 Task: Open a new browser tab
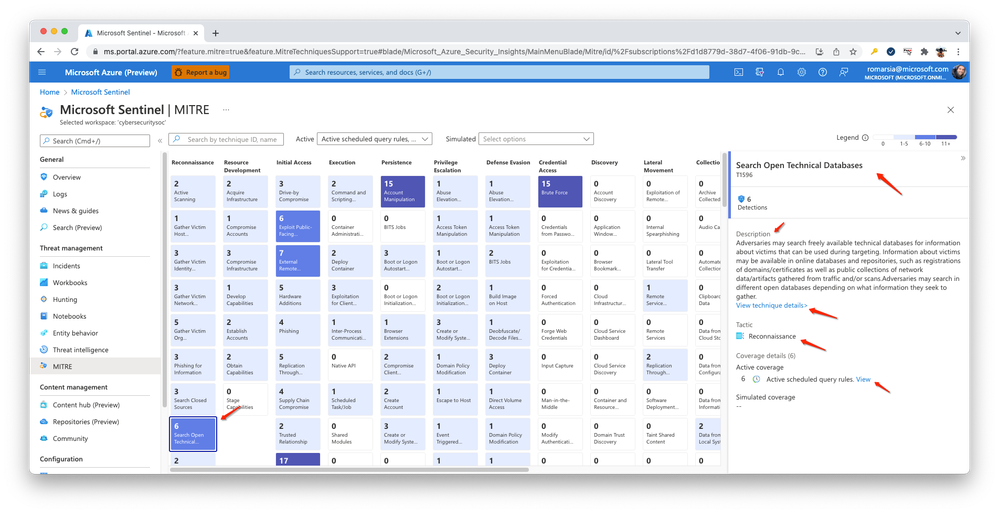(x=215, y=33)
